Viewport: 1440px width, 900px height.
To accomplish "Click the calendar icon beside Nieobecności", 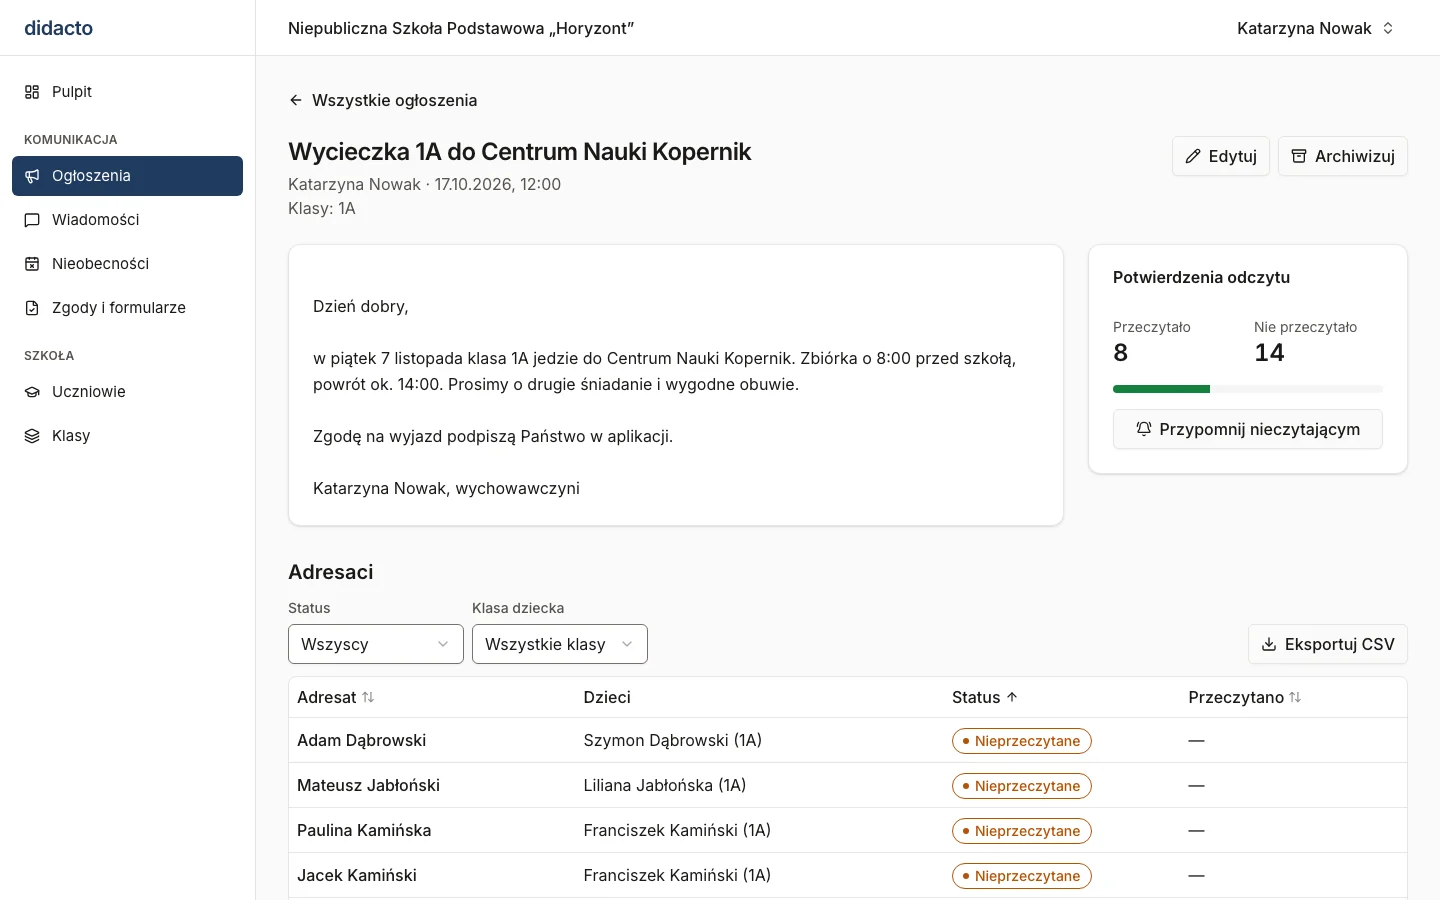I will click(x=32, y=264).
